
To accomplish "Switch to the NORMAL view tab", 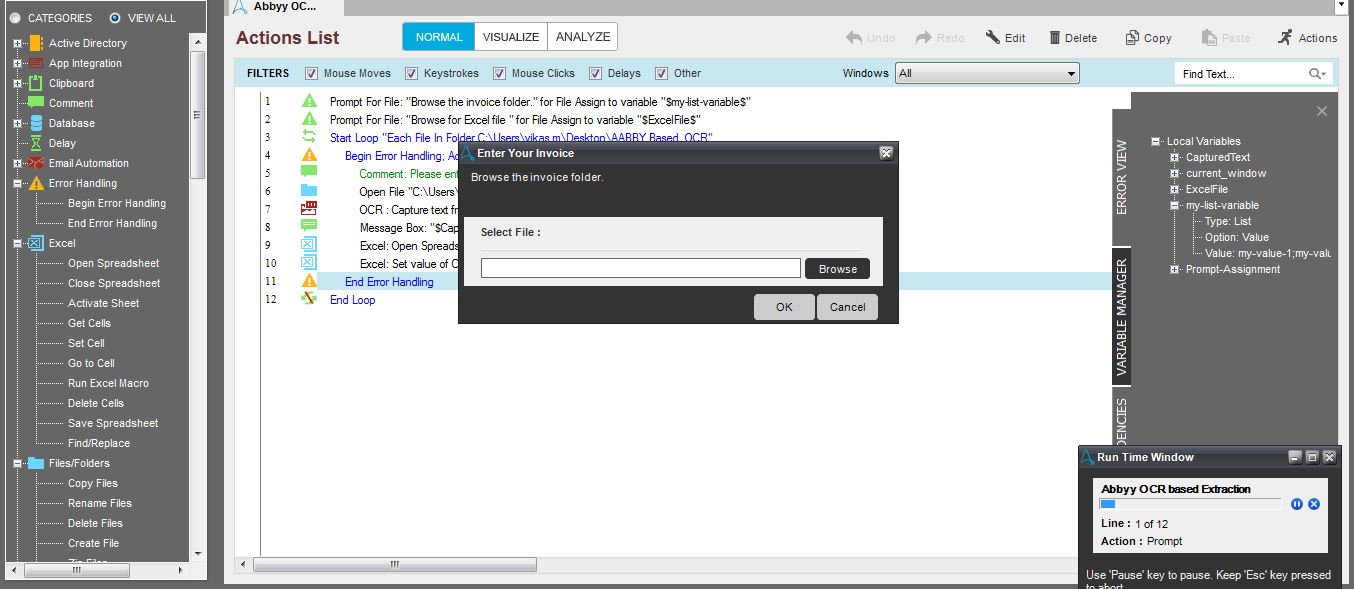I will tap(439, 37).
